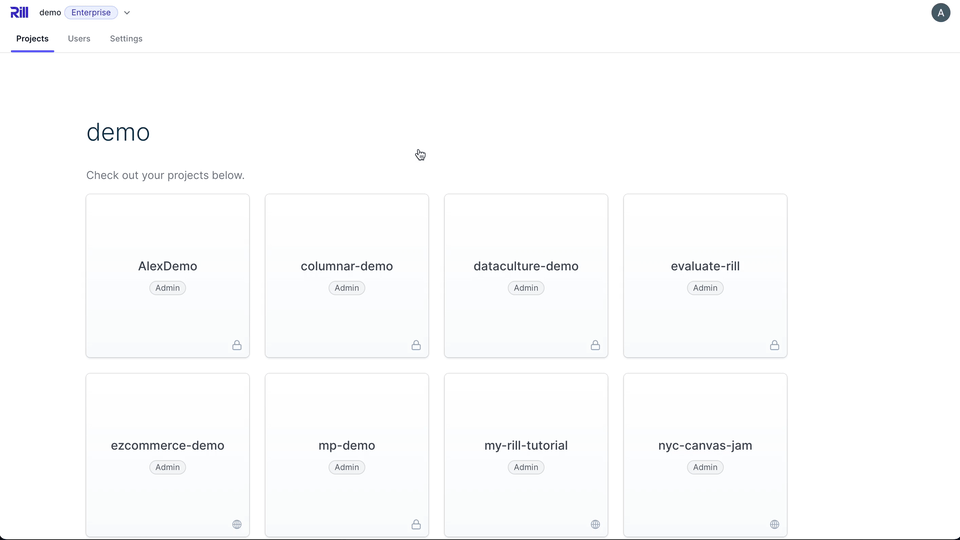The width and height of the screenshot is (960, 540).
Task: Click the lock icon on columnar-demo card
Action: (416, 345)
